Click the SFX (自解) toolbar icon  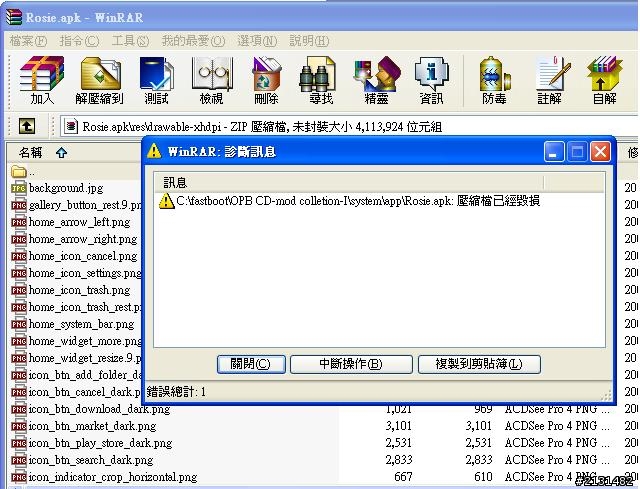[x=605, y=81]
